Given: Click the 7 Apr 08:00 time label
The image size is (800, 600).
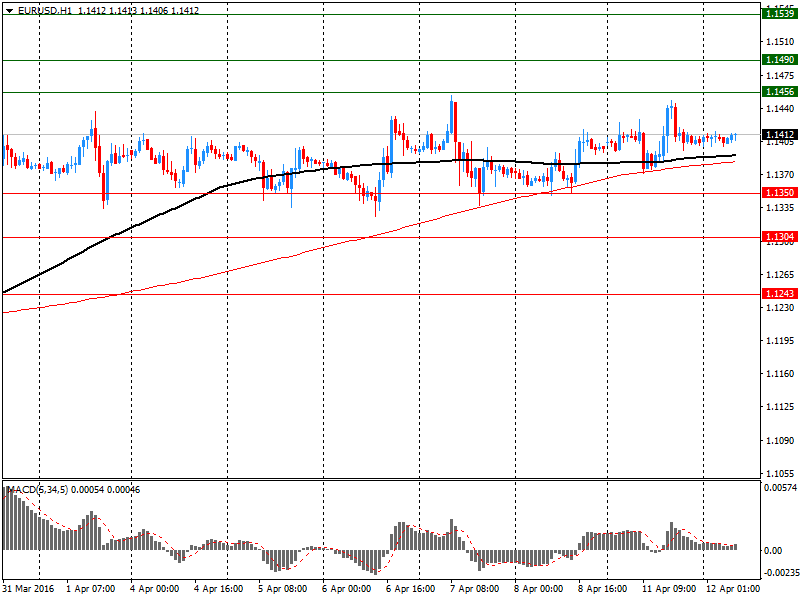Looking at the screenshot, I should point(474,589).
